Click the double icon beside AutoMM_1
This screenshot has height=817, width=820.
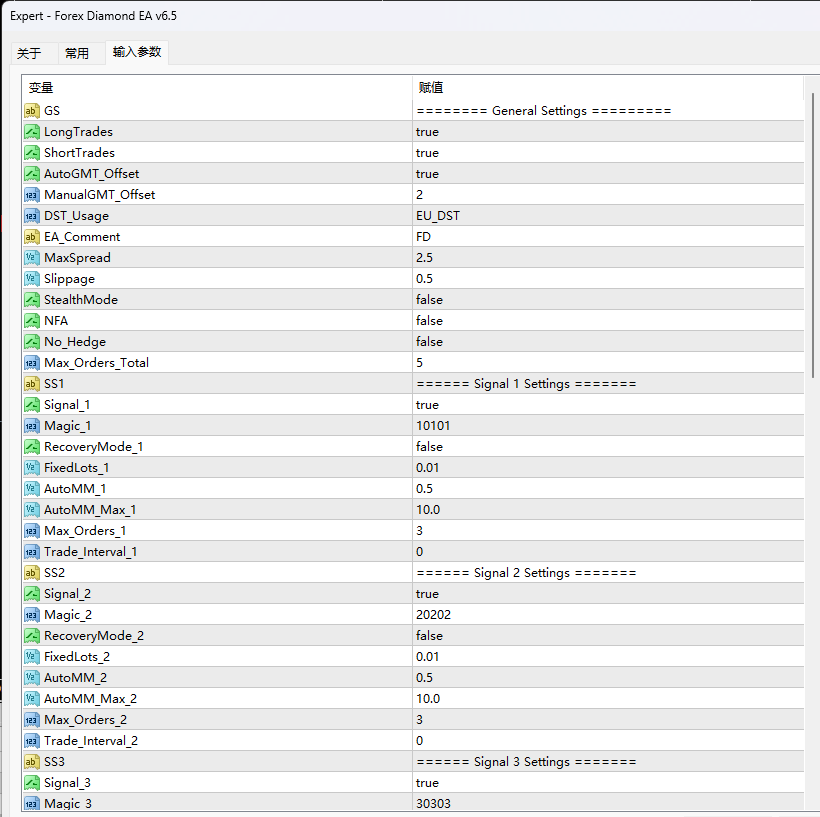coord(31,489)
